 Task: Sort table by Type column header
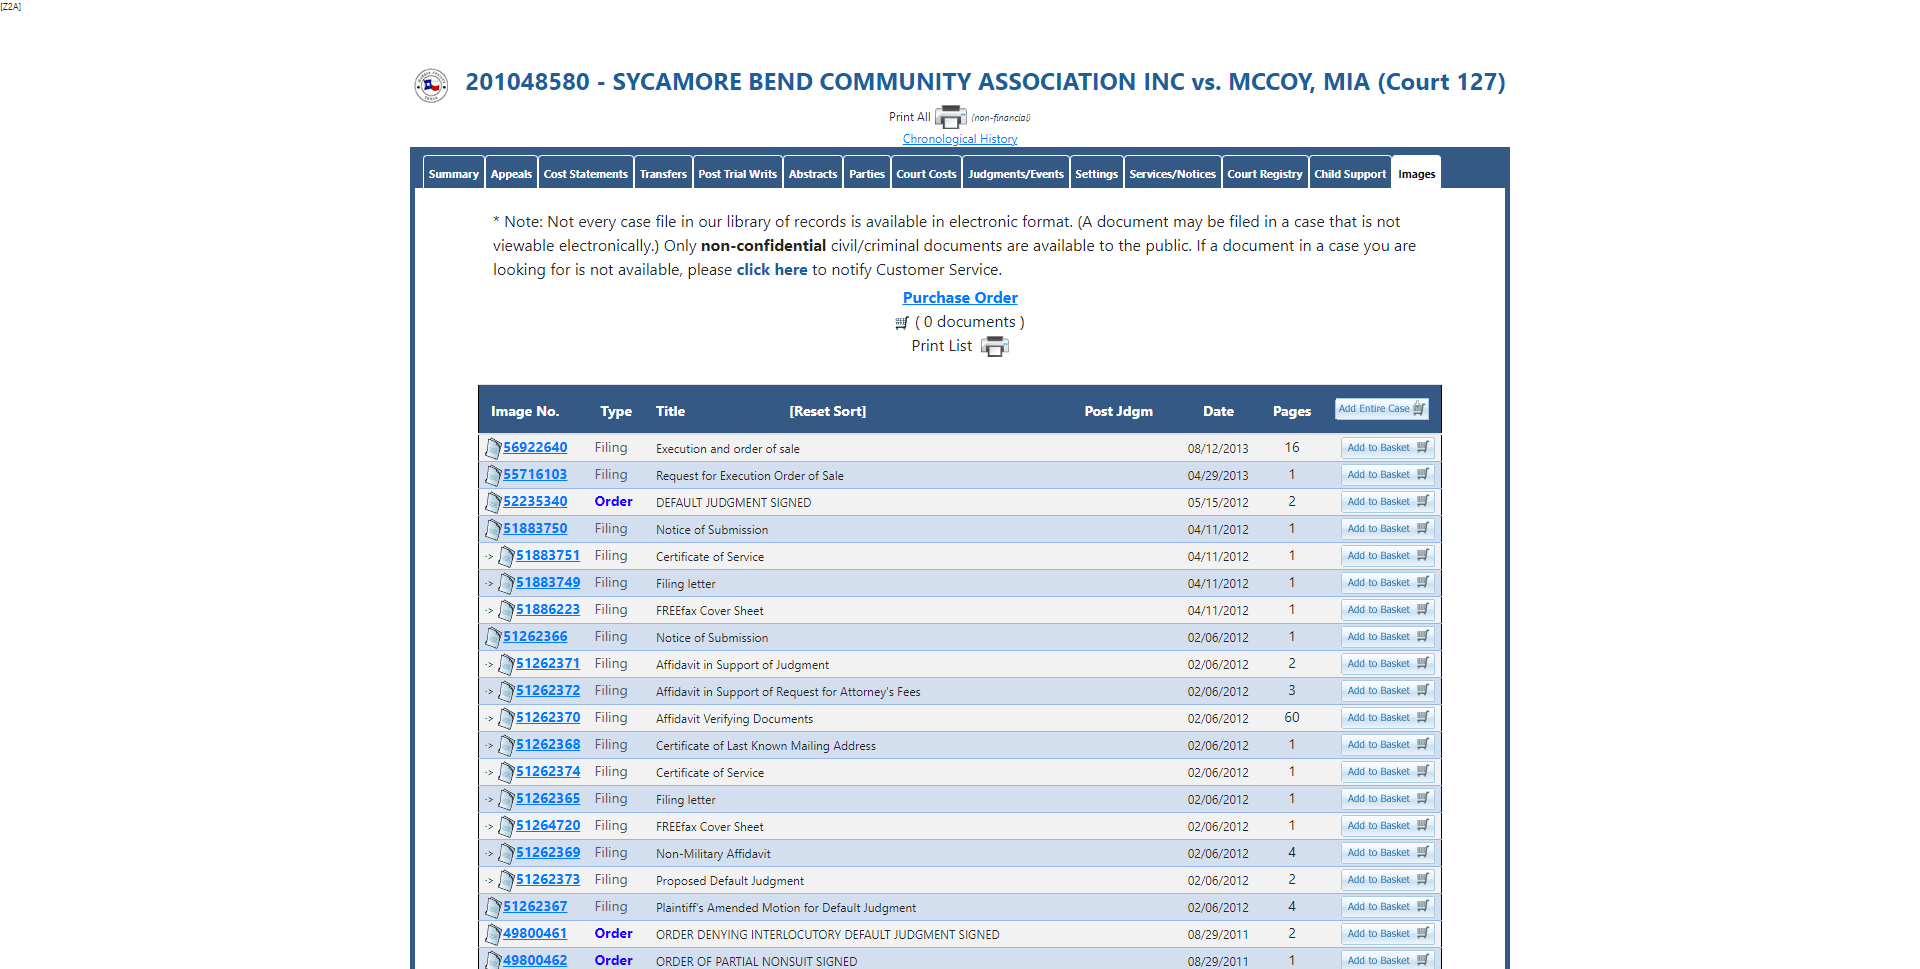click(616, 411)
